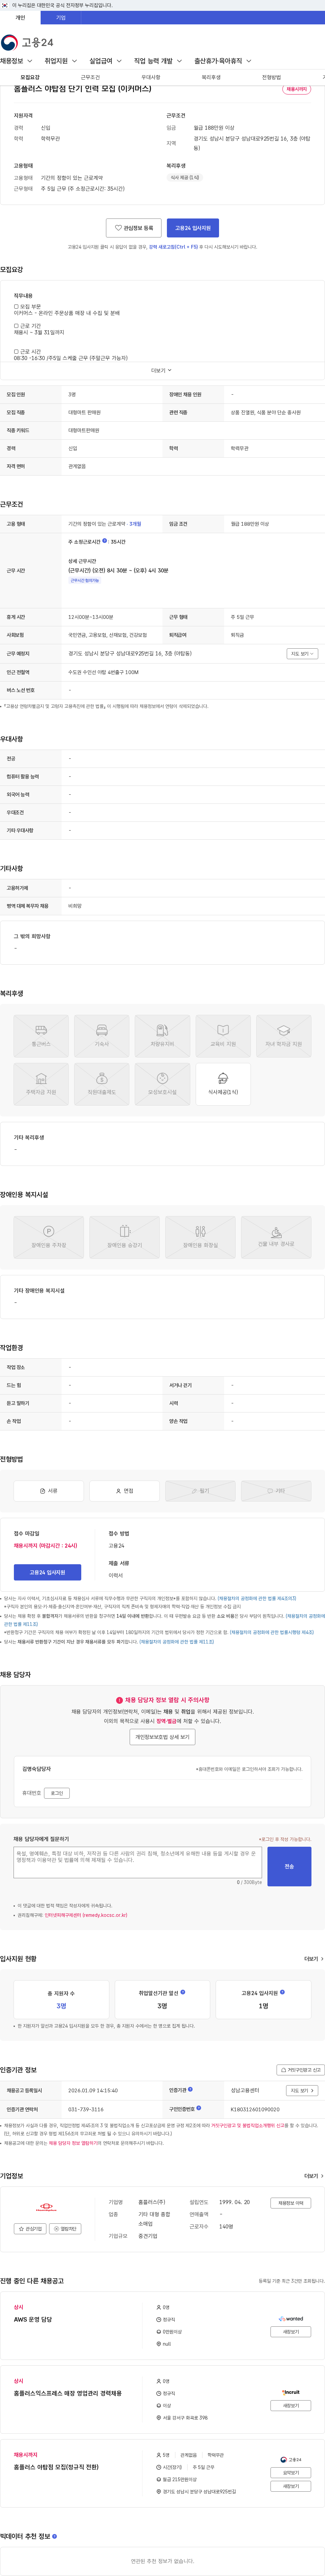Viewport: 325px width, 2576px height.
Task: Click 고용24 입사지원 under 접수 마감일
Action: pyautogui.click(x=47, y=1572)
